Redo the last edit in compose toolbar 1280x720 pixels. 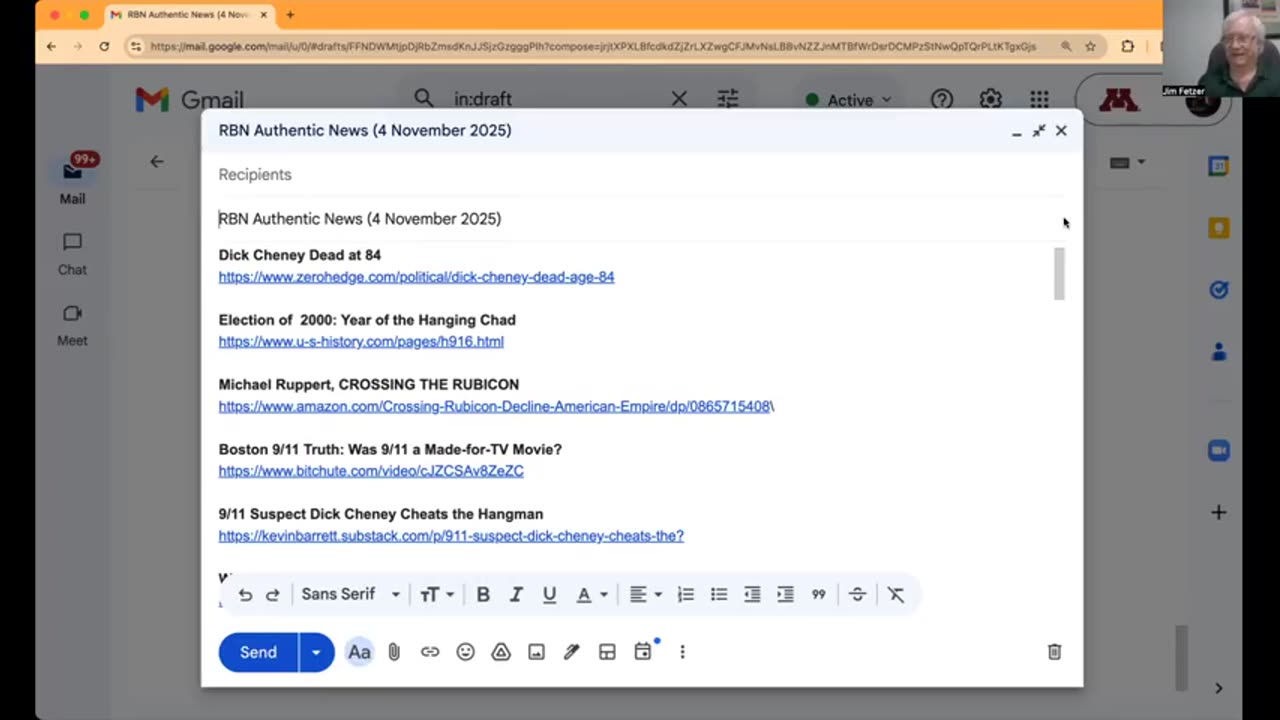[x=272, y=594]
